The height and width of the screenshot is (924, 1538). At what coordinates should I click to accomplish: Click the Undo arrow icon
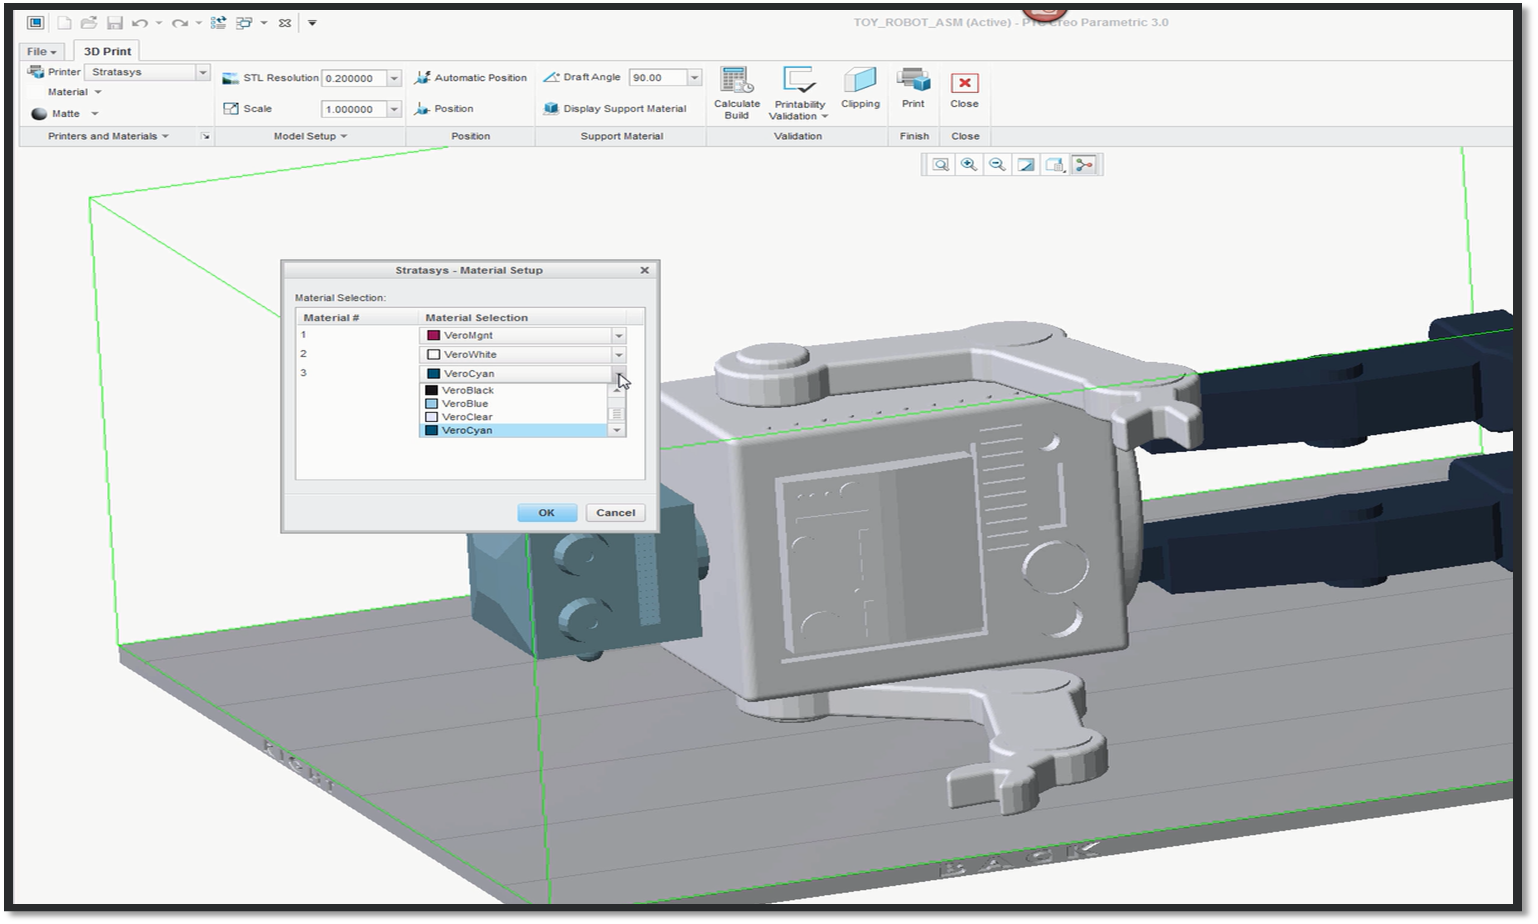140,22
